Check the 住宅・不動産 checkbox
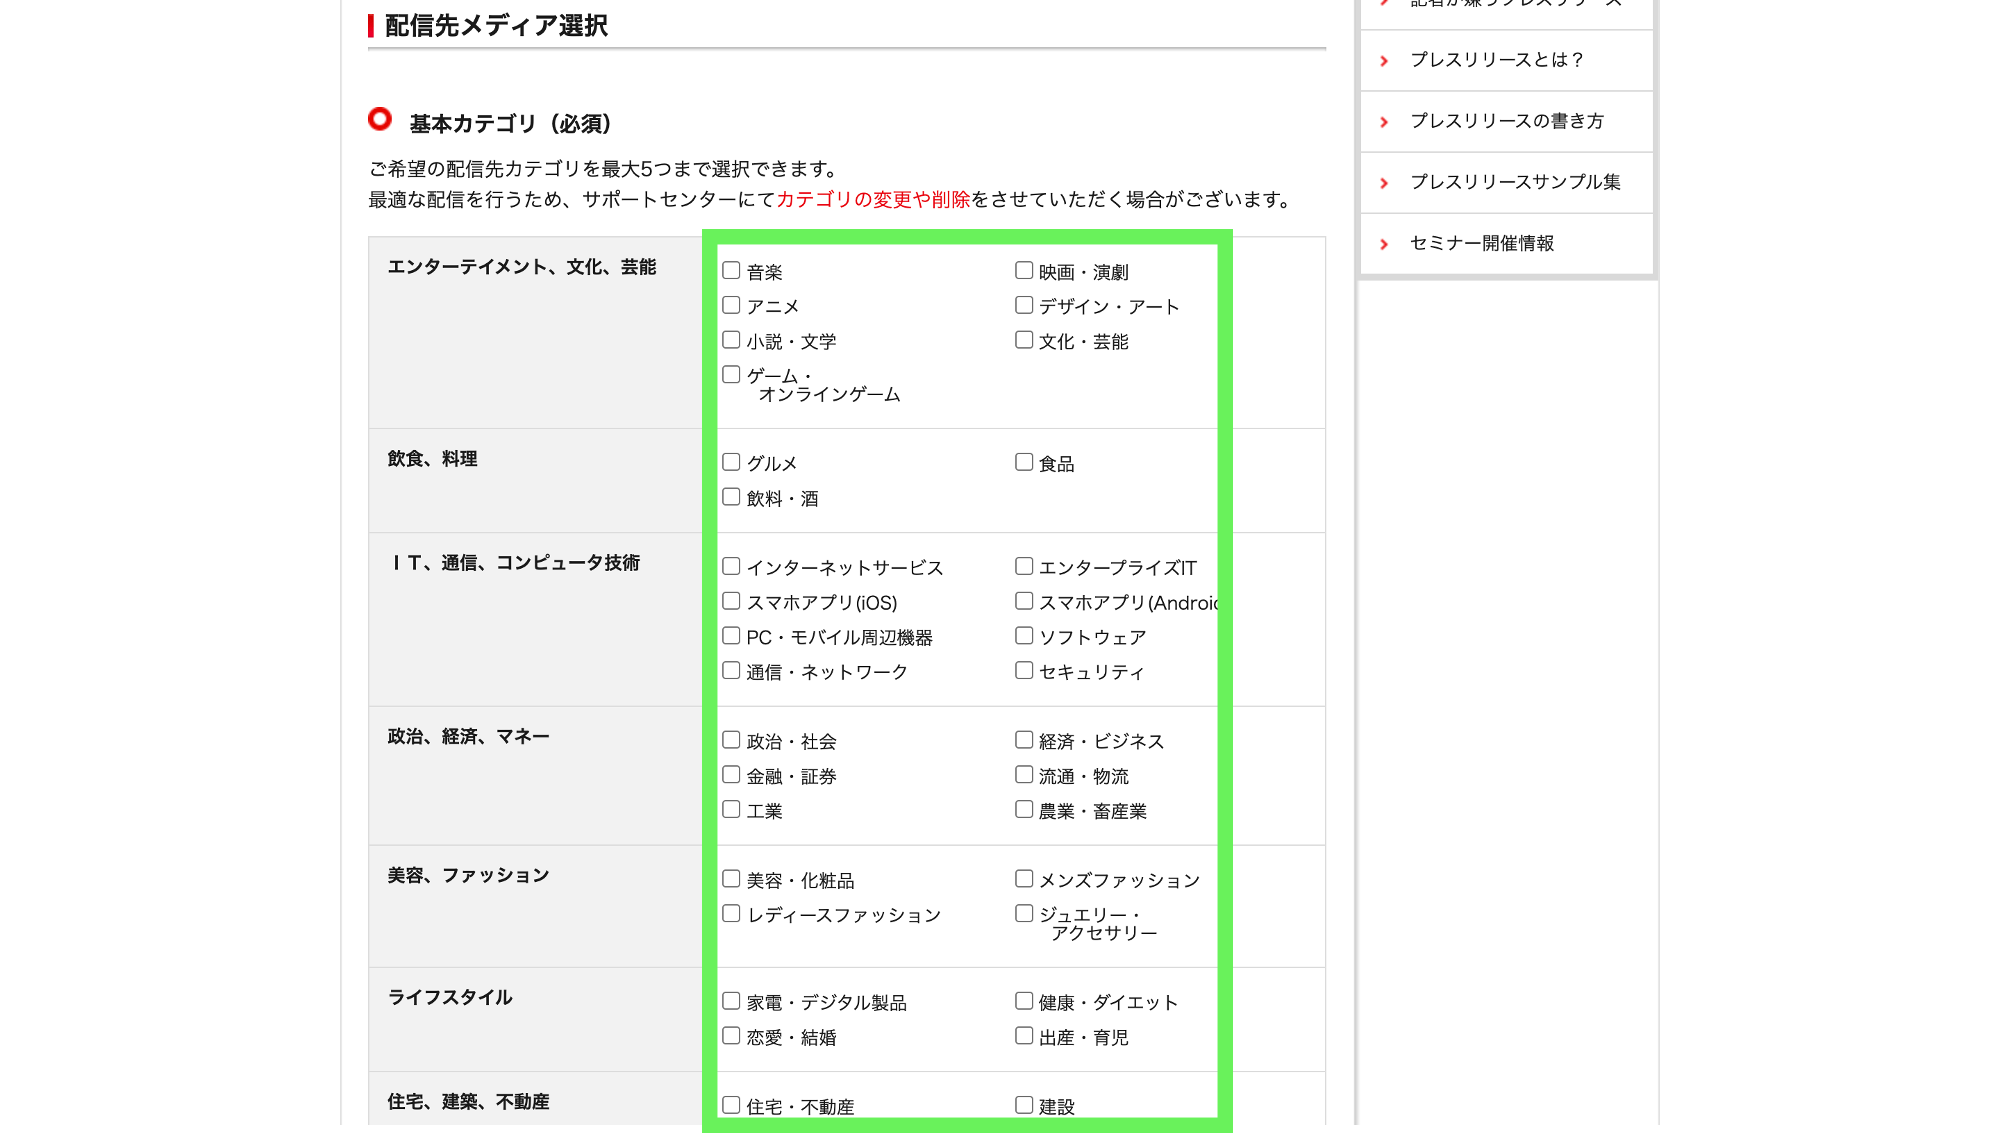 tap(731, 1105)
